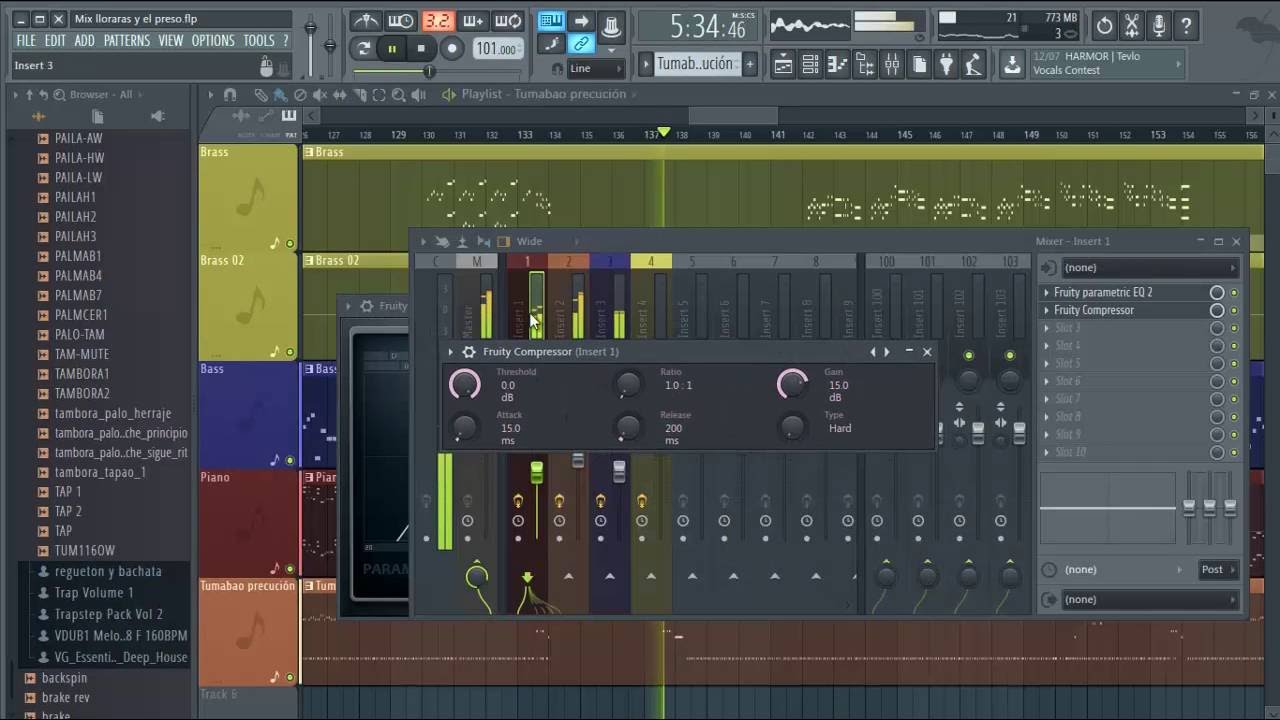Open the TOOLS menu
1280x720 pixels.
point(259,41)
